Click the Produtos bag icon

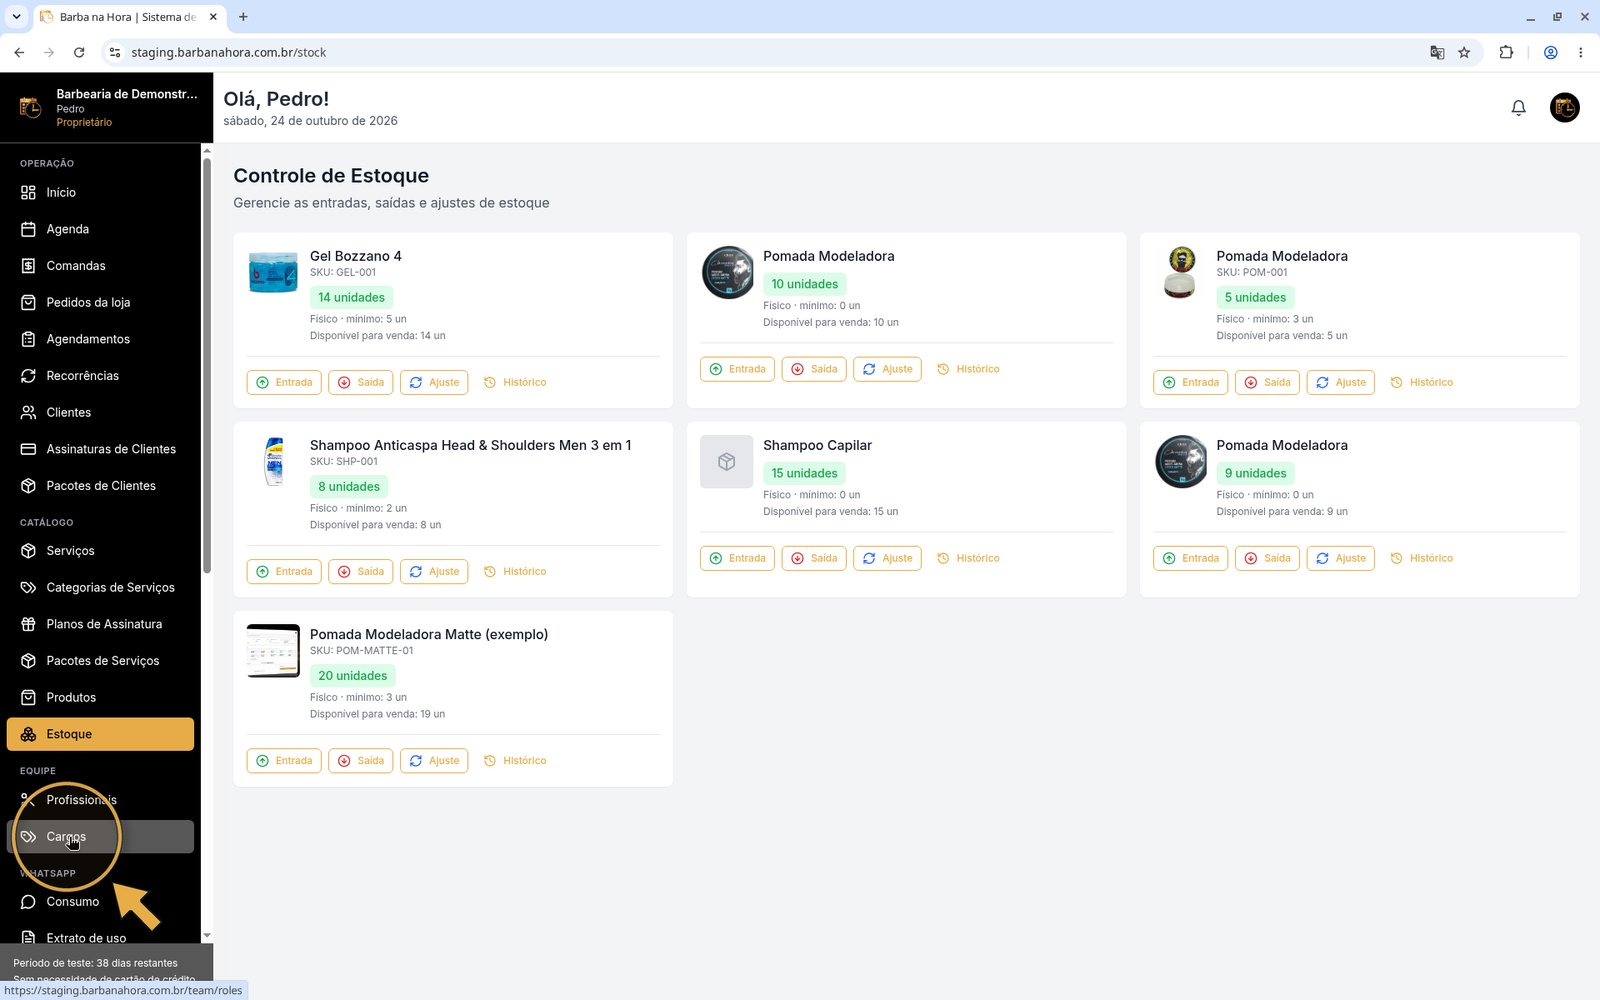[x=28, y=698]
